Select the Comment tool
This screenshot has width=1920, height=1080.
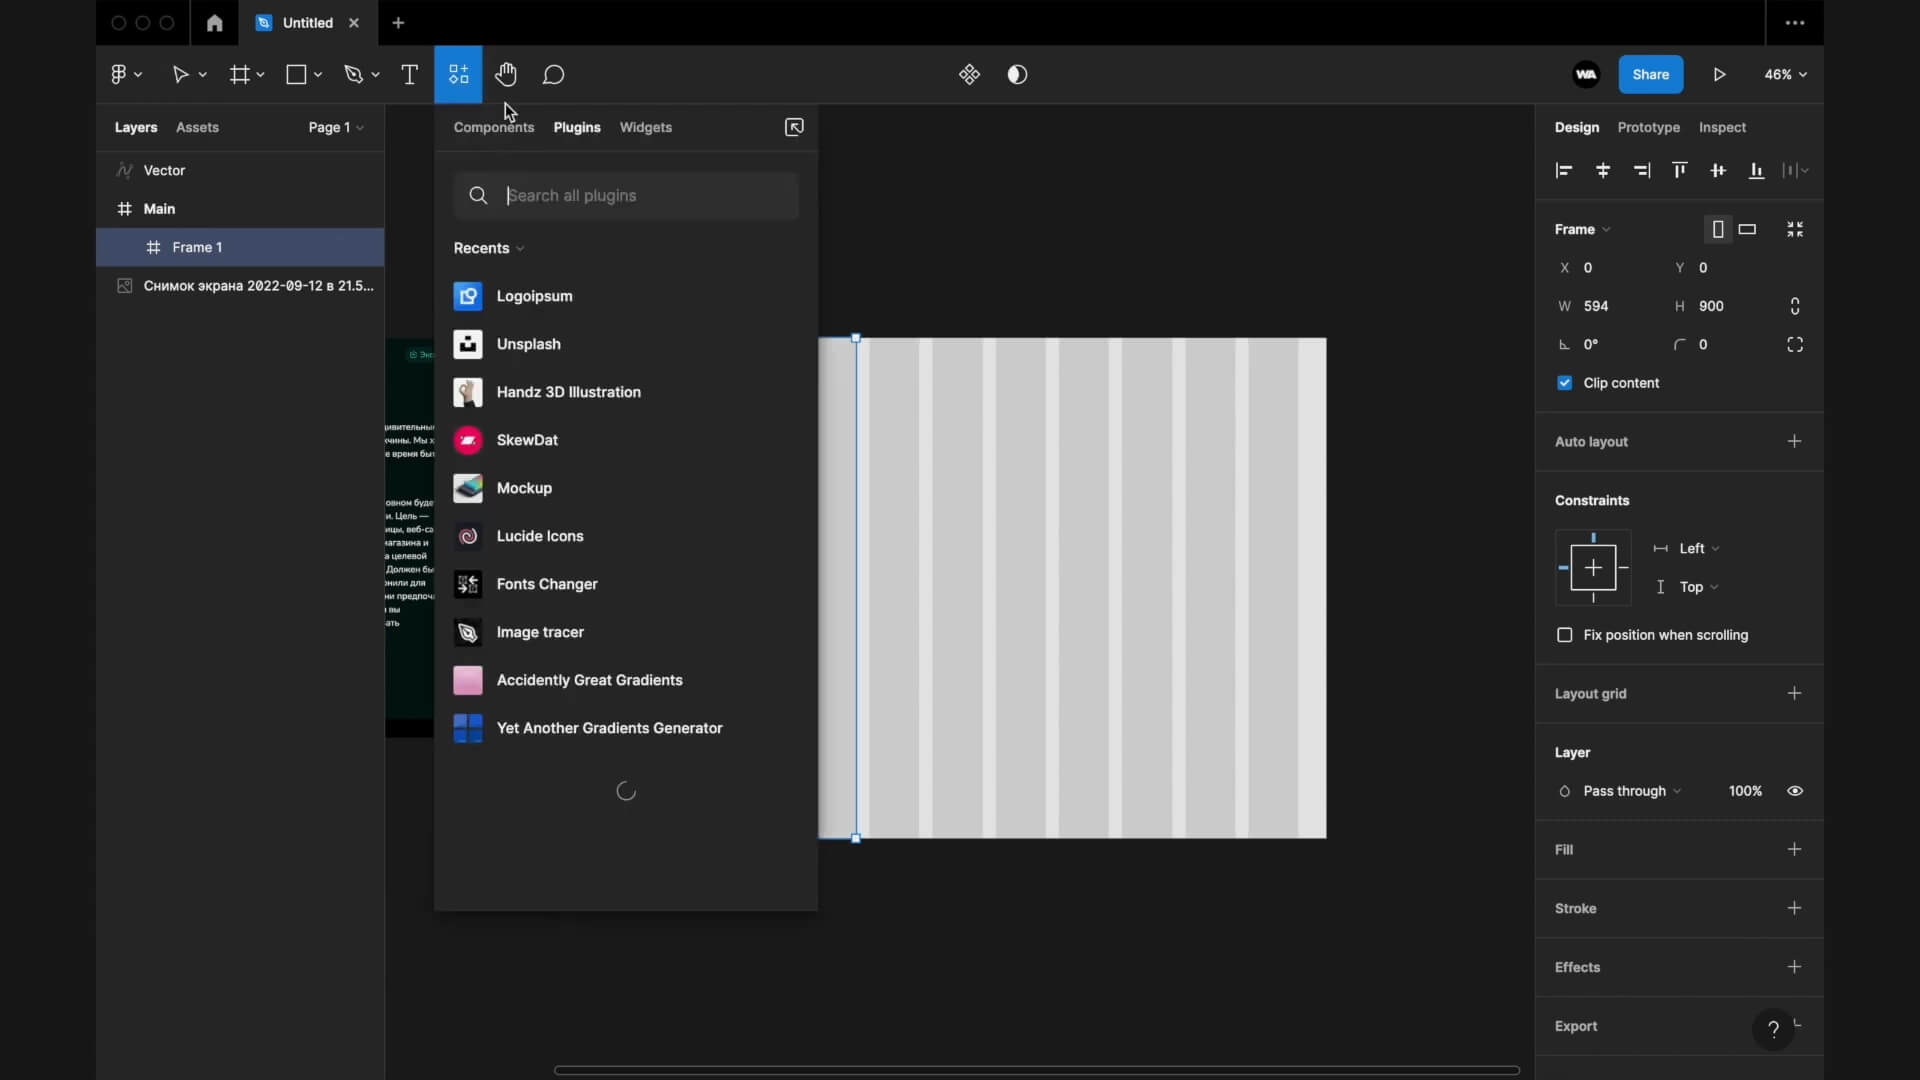tap(554, 74)
